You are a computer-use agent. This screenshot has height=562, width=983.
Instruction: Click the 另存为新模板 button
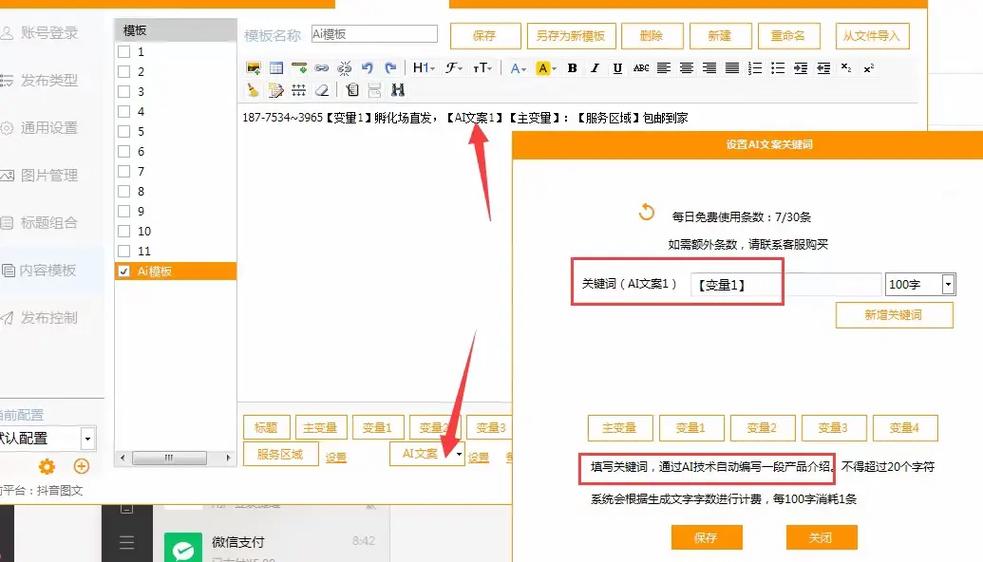click(x=570, y=36)
